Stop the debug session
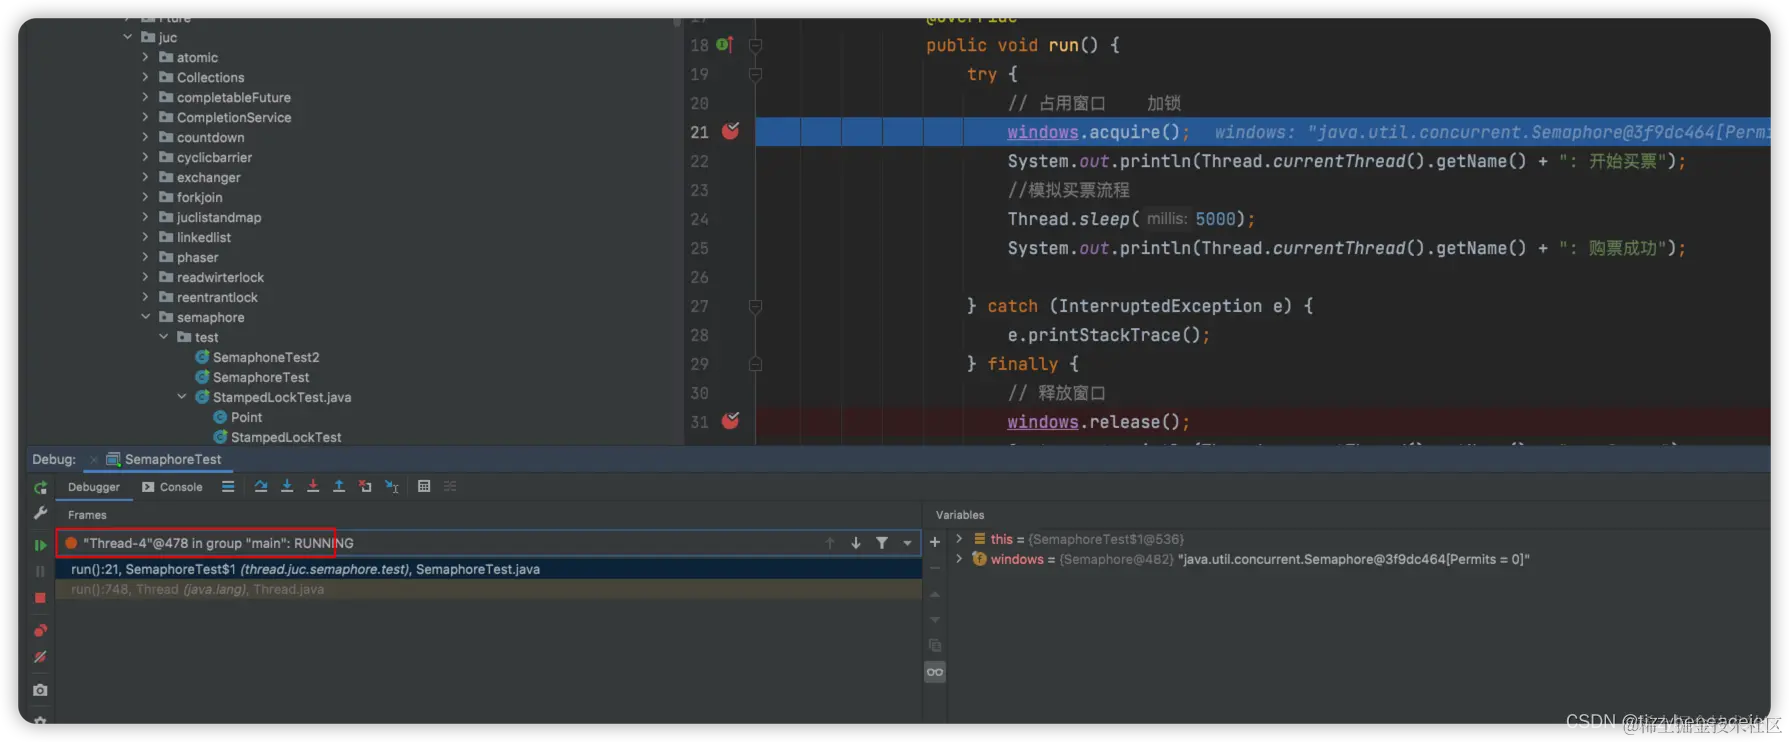1789x742 pixels. (x=40, y=598)
